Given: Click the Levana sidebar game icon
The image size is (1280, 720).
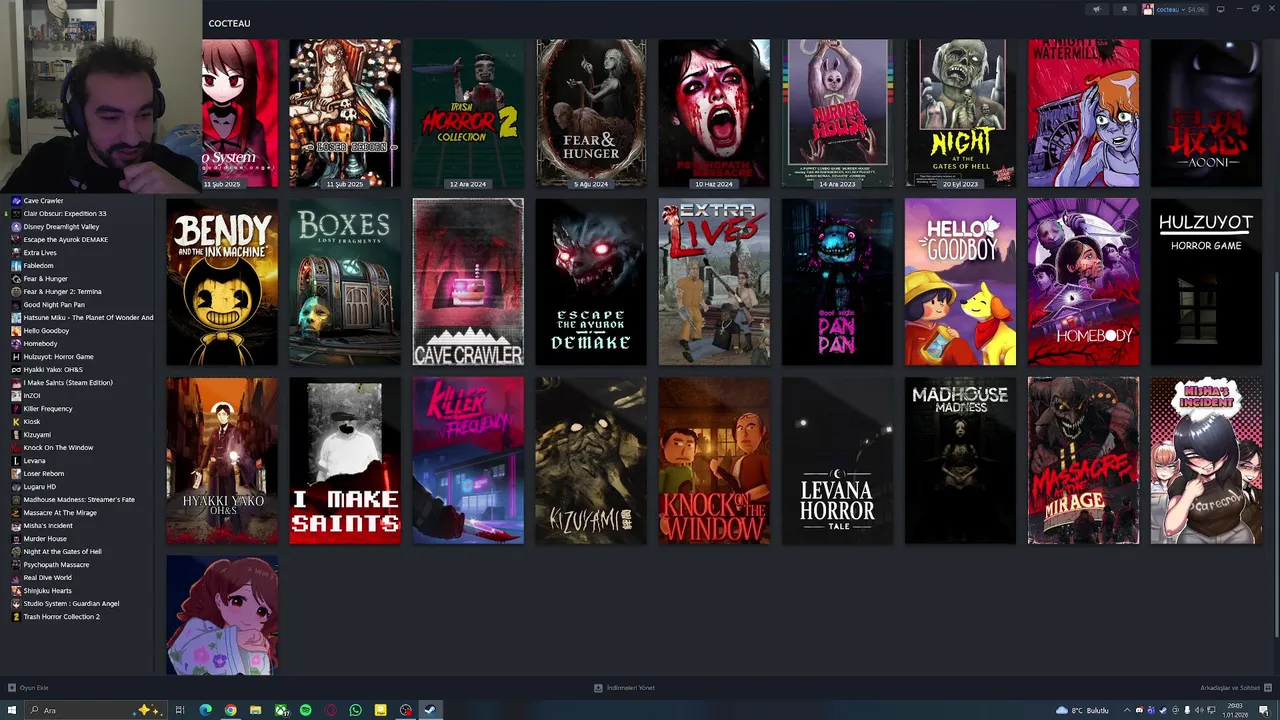Looking at the screenshot, I should click(x=16, y=460).
